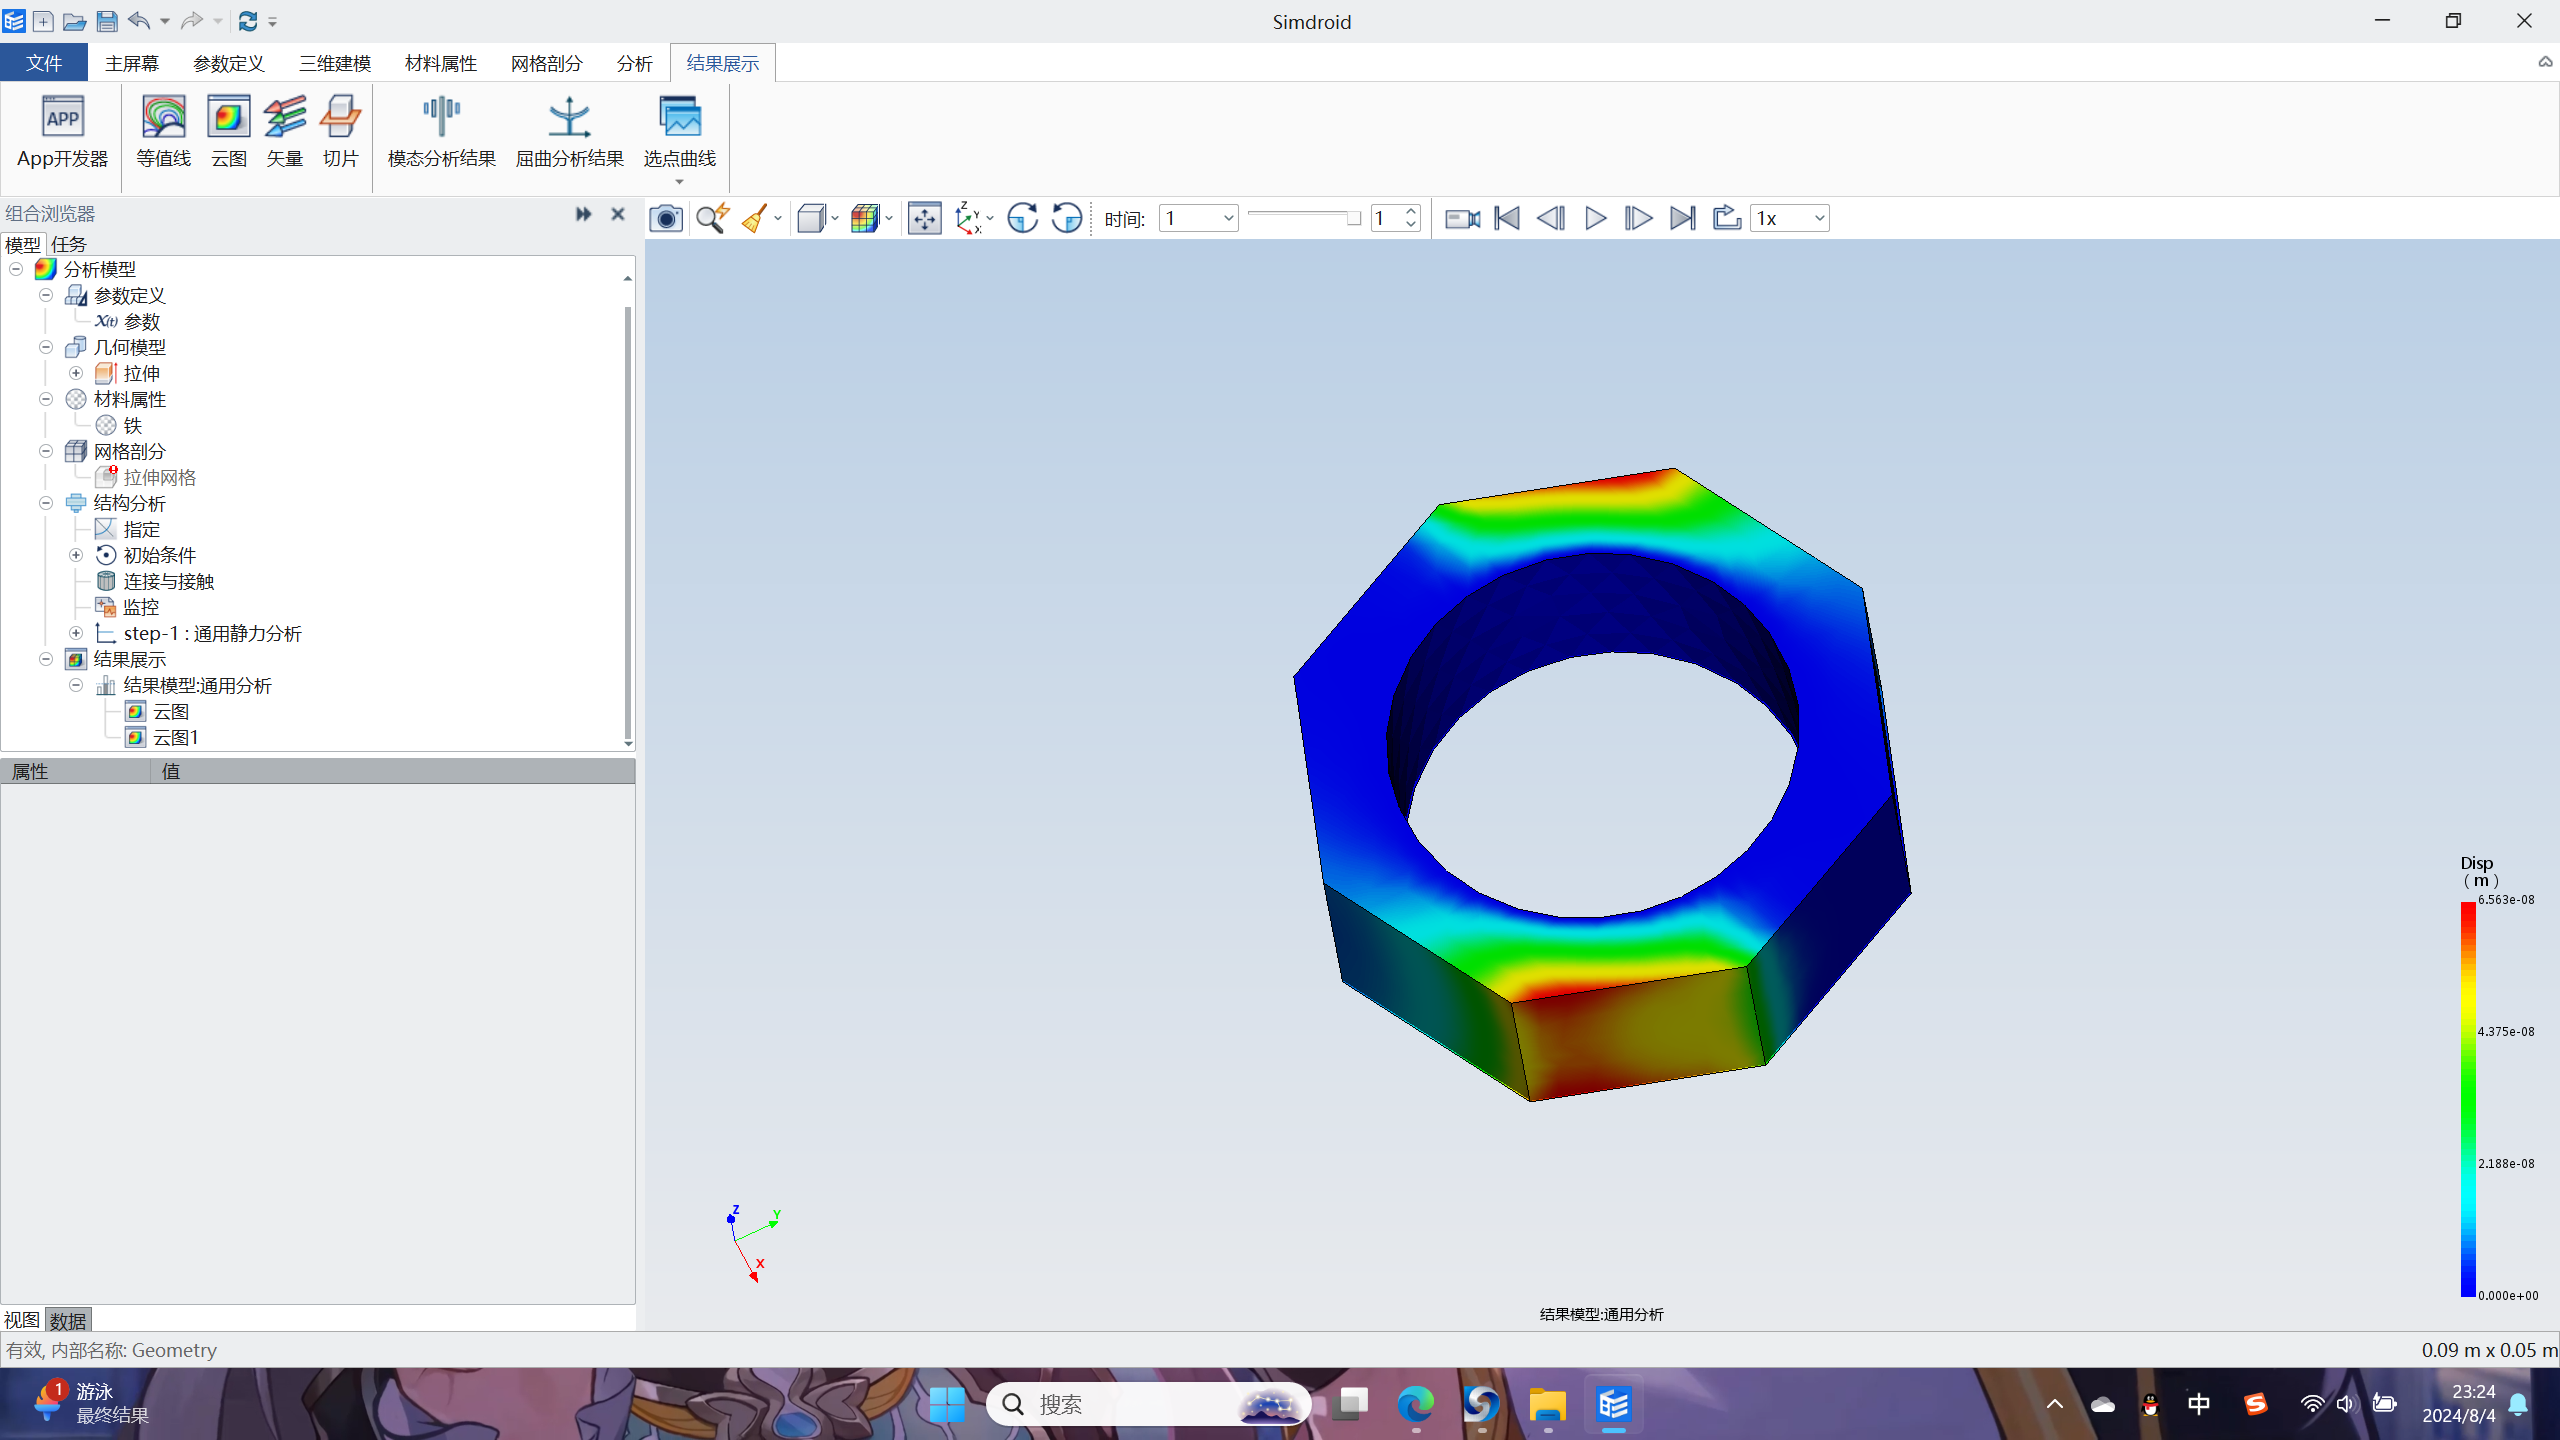2560x1440 pixels.
Task: Switch to the 三维建模 ribbon tab
Action: [x=335, y=63]
